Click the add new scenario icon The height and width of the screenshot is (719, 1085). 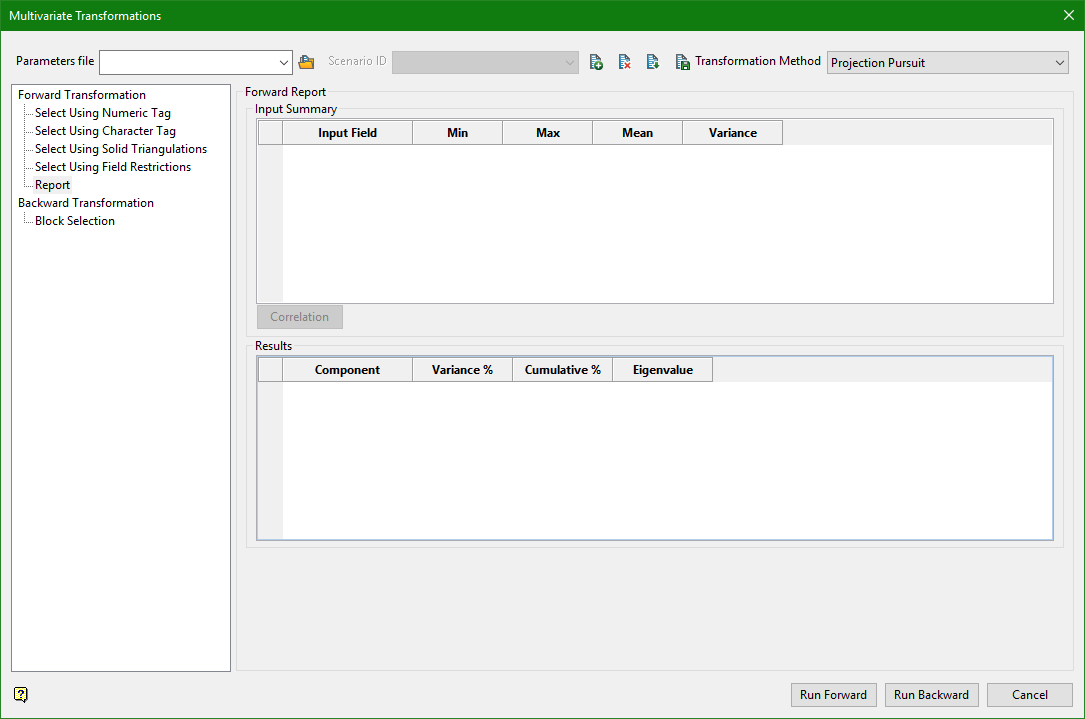(596, 62)
